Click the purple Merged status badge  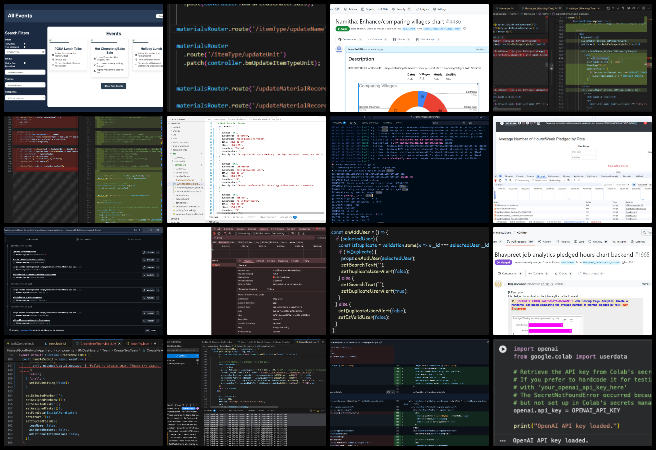click(x=503, y=262)
